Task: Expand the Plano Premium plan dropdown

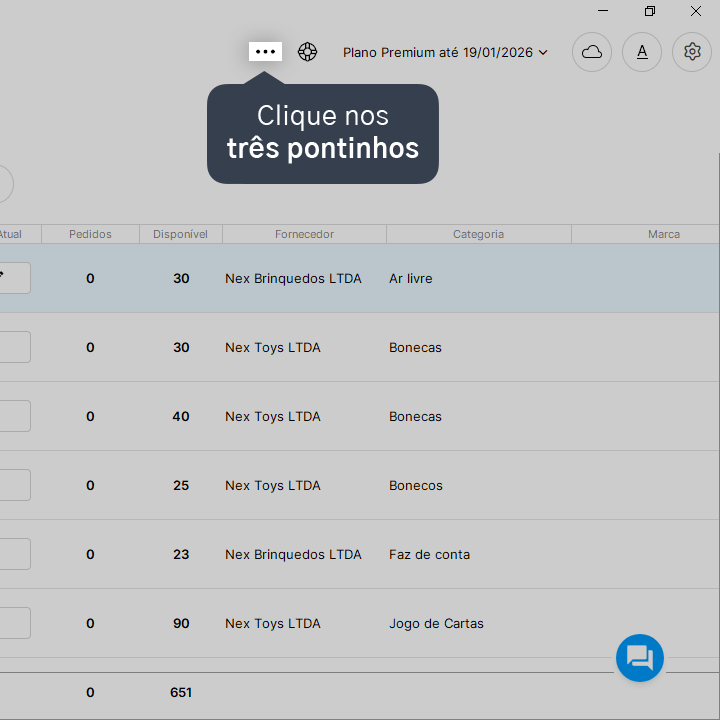Action: (445, 52)
